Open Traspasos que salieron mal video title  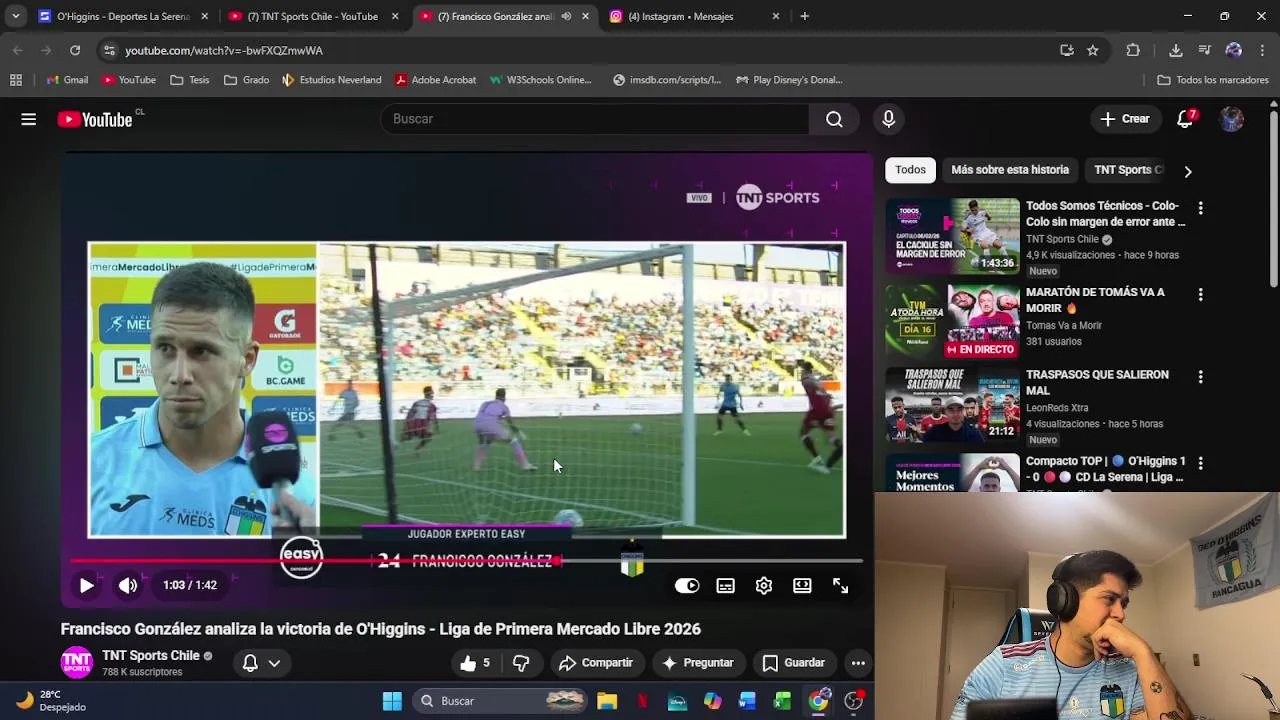click(1097, 383)
